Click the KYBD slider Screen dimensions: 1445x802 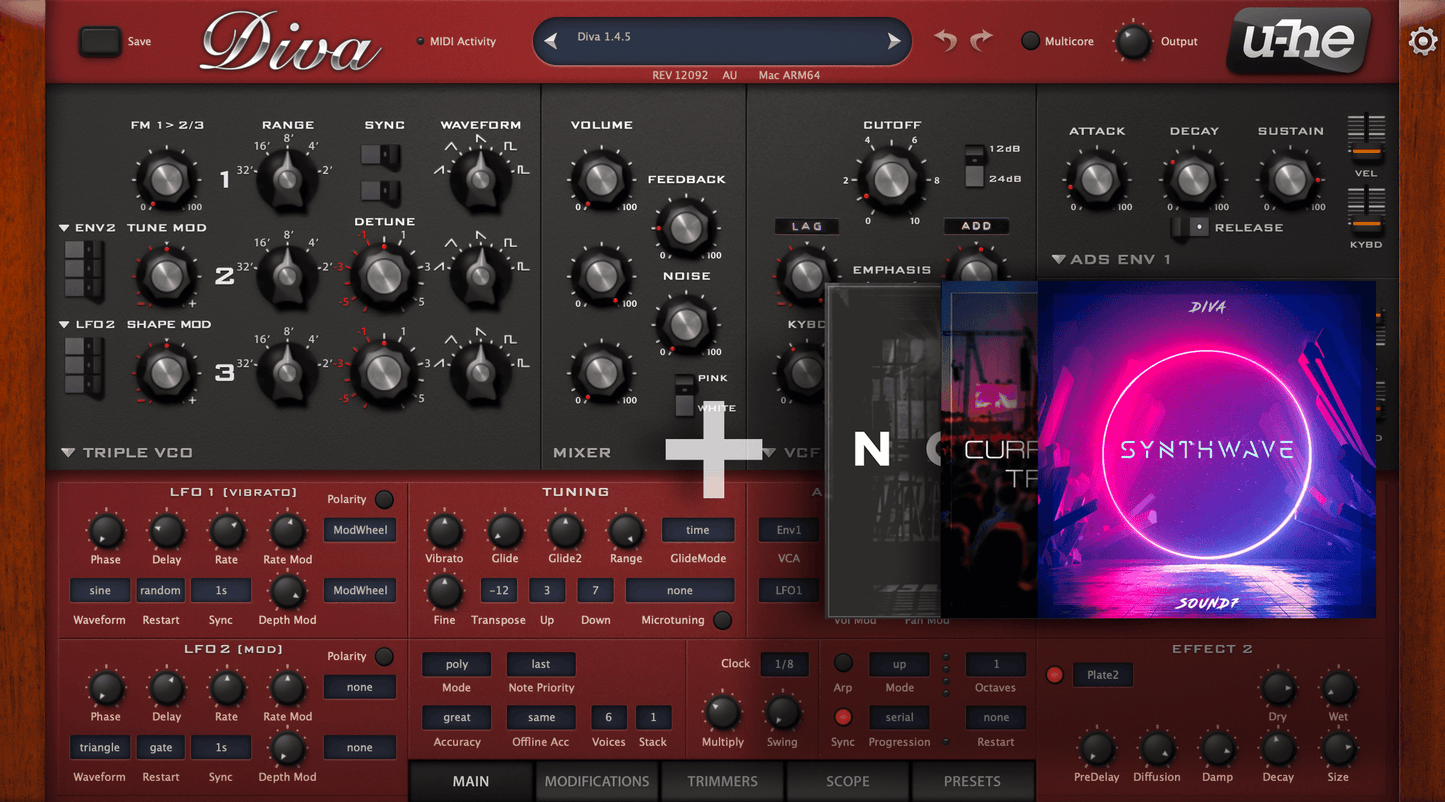click(1366, 210)
